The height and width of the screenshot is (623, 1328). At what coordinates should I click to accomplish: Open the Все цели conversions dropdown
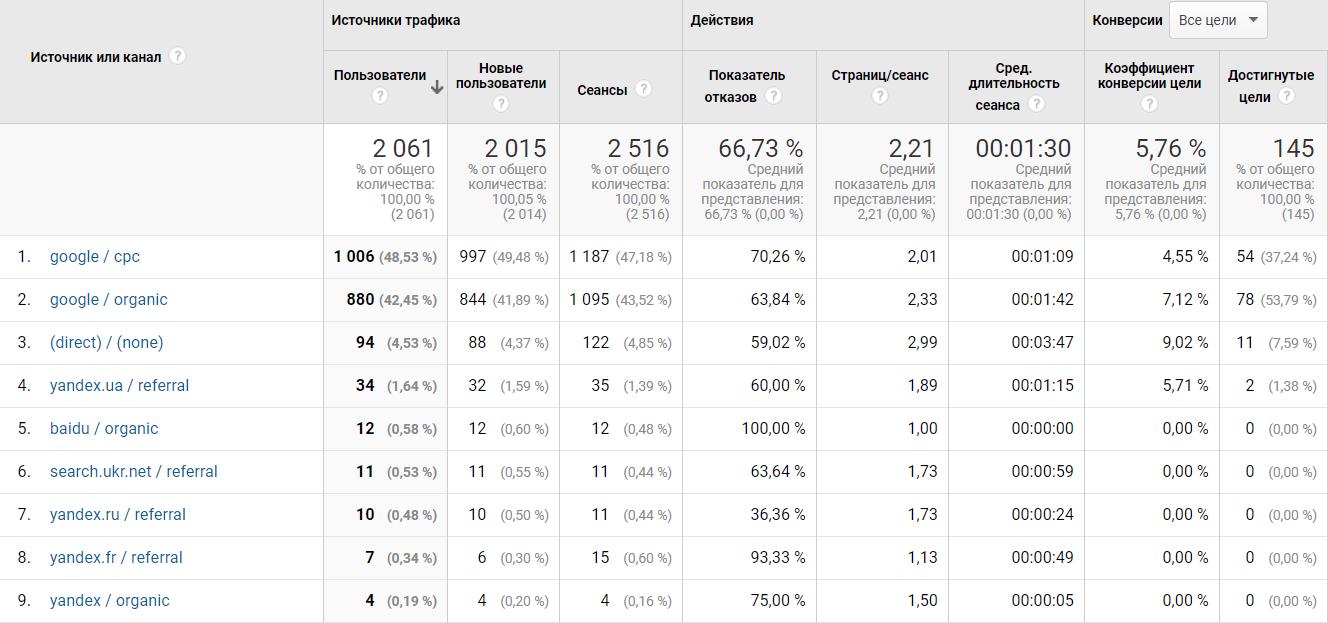coord(1218,20)
